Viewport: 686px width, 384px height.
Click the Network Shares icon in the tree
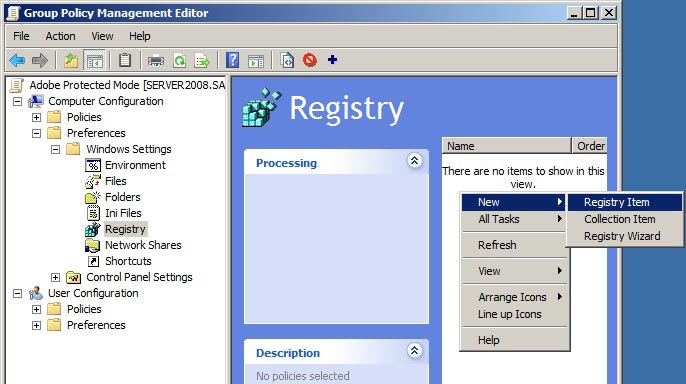(x=92, y=245)
